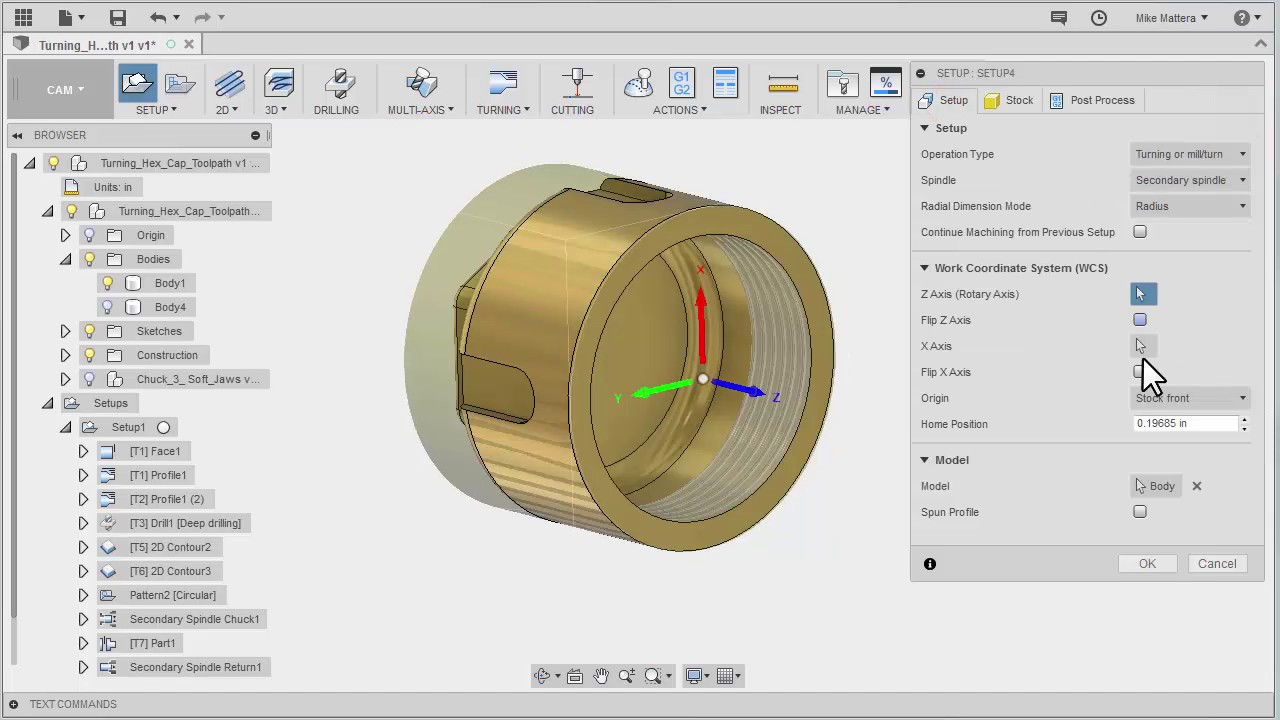This screenshot has width=1280, height=720.
Task: Switch to the Post Process tab
Action: click(1092, 100)
